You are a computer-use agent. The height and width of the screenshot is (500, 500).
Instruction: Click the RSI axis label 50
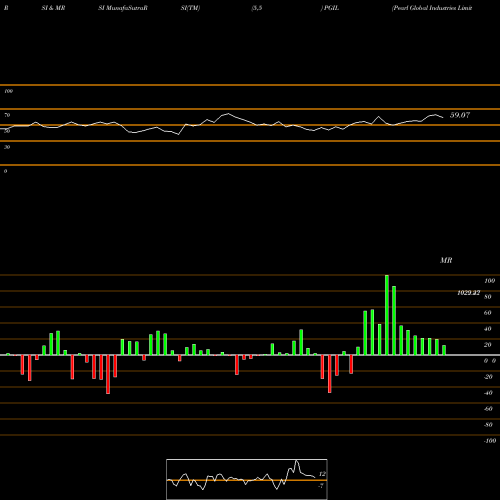point(7,131)
